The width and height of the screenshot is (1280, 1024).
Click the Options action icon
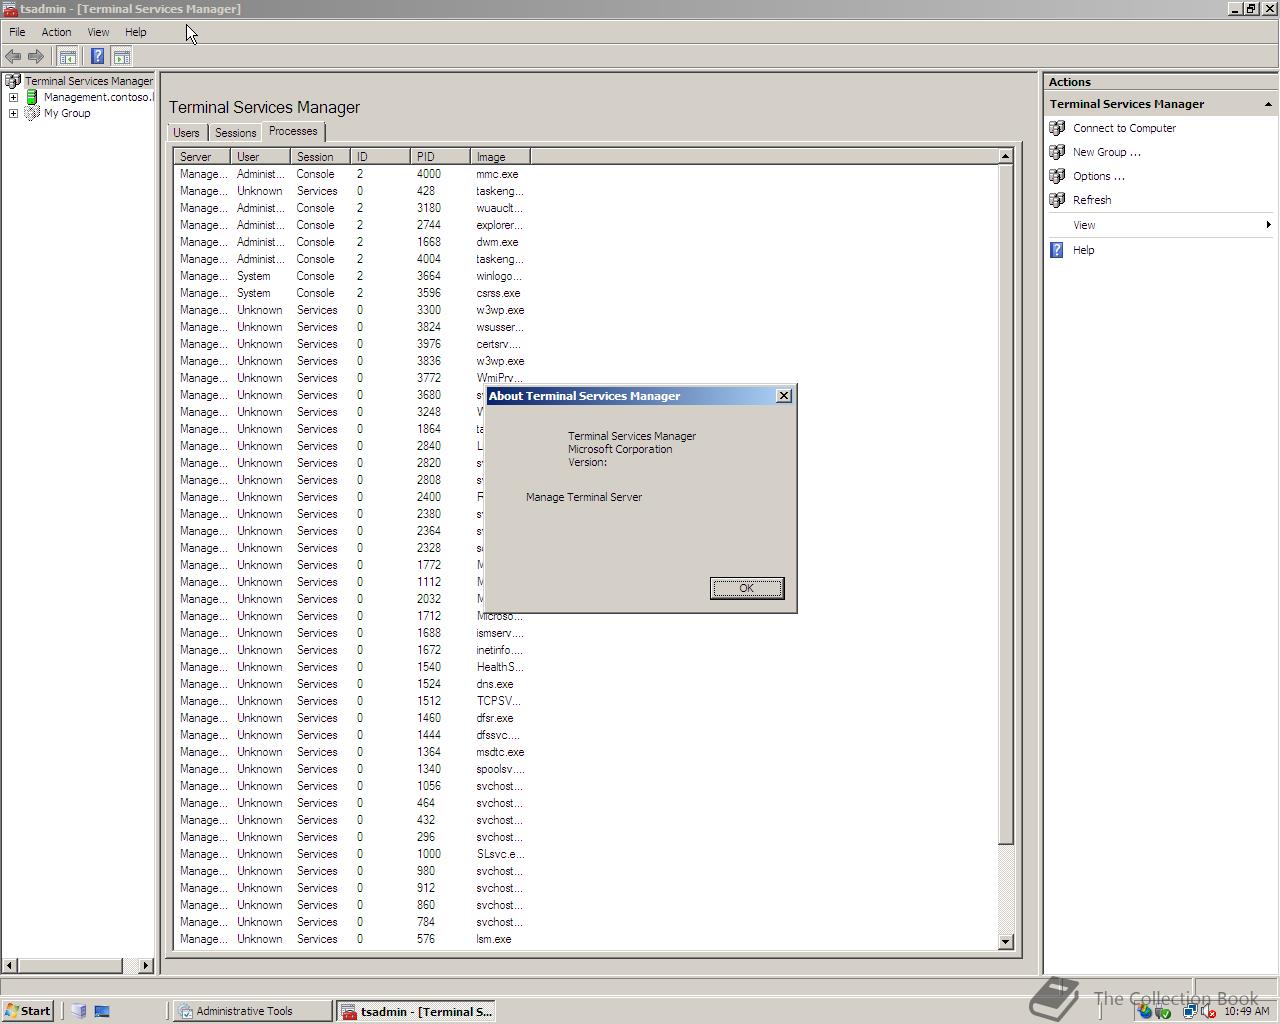(1057, 176)
